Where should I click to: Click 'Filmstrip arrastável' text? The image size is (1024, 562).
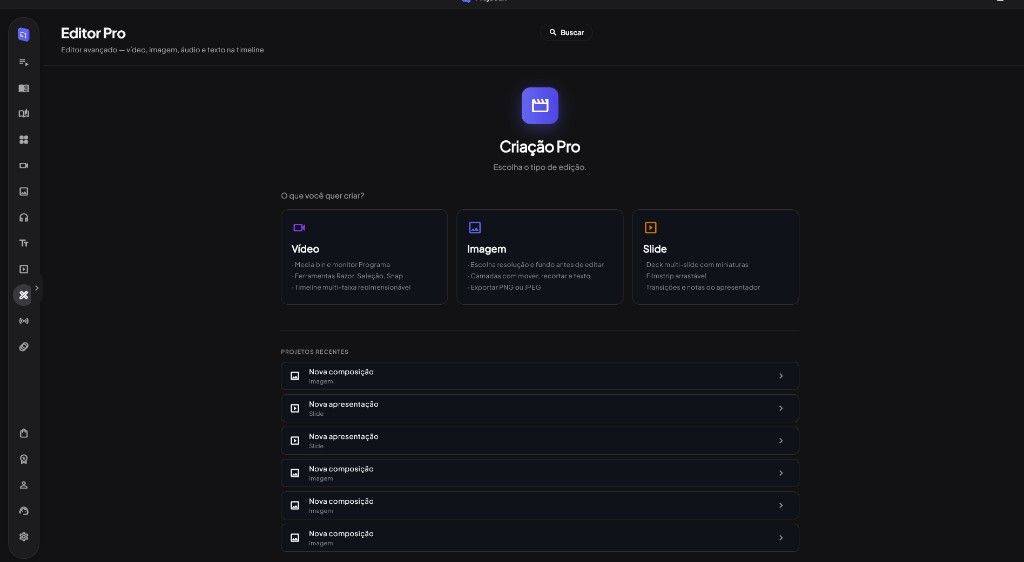pos(675,276)
